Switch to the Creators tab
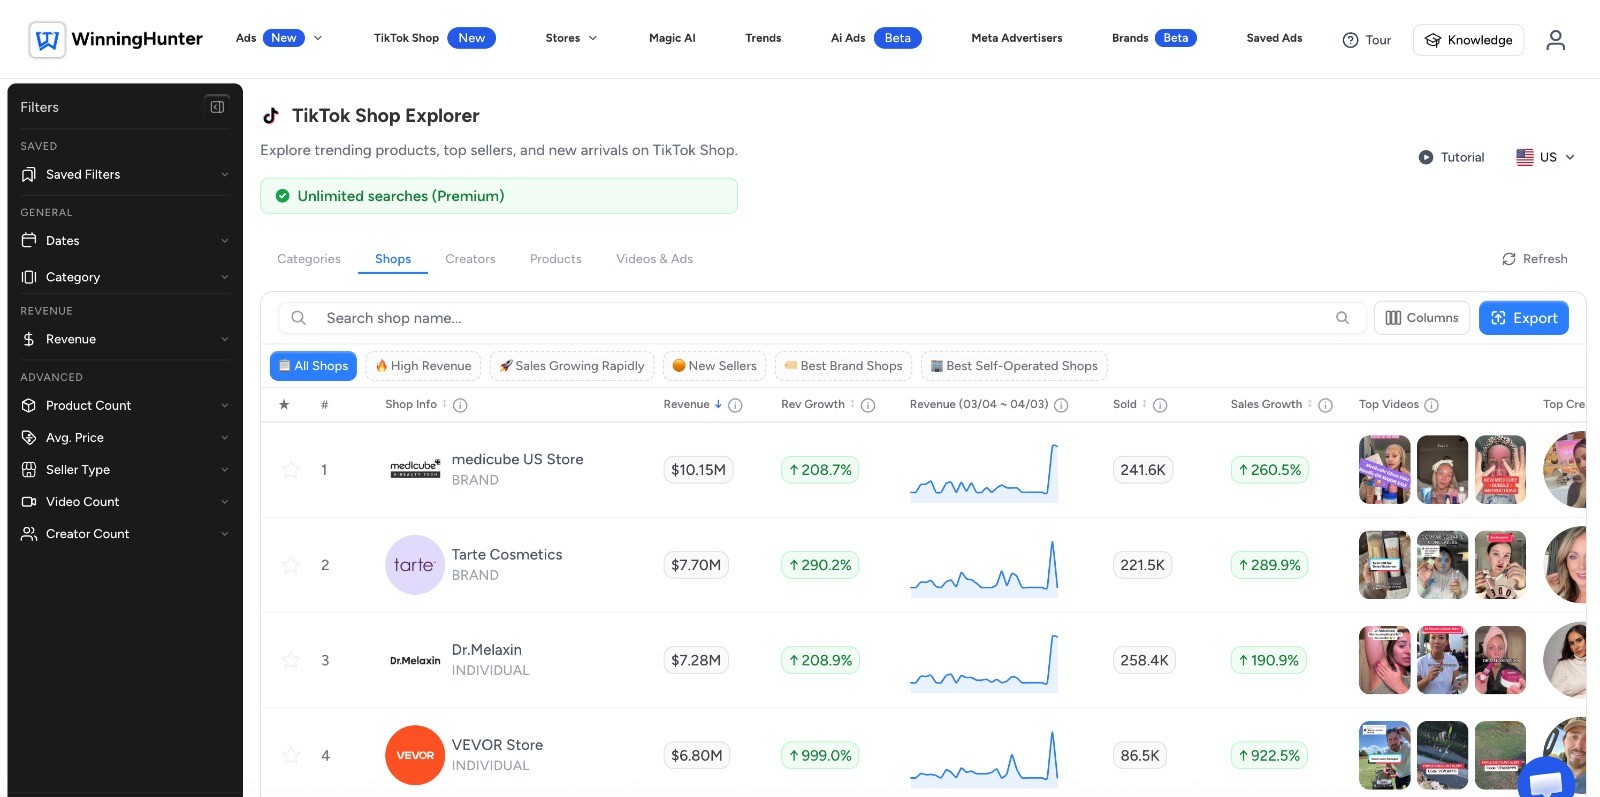1600x797 pixels. tap(470, 259)
